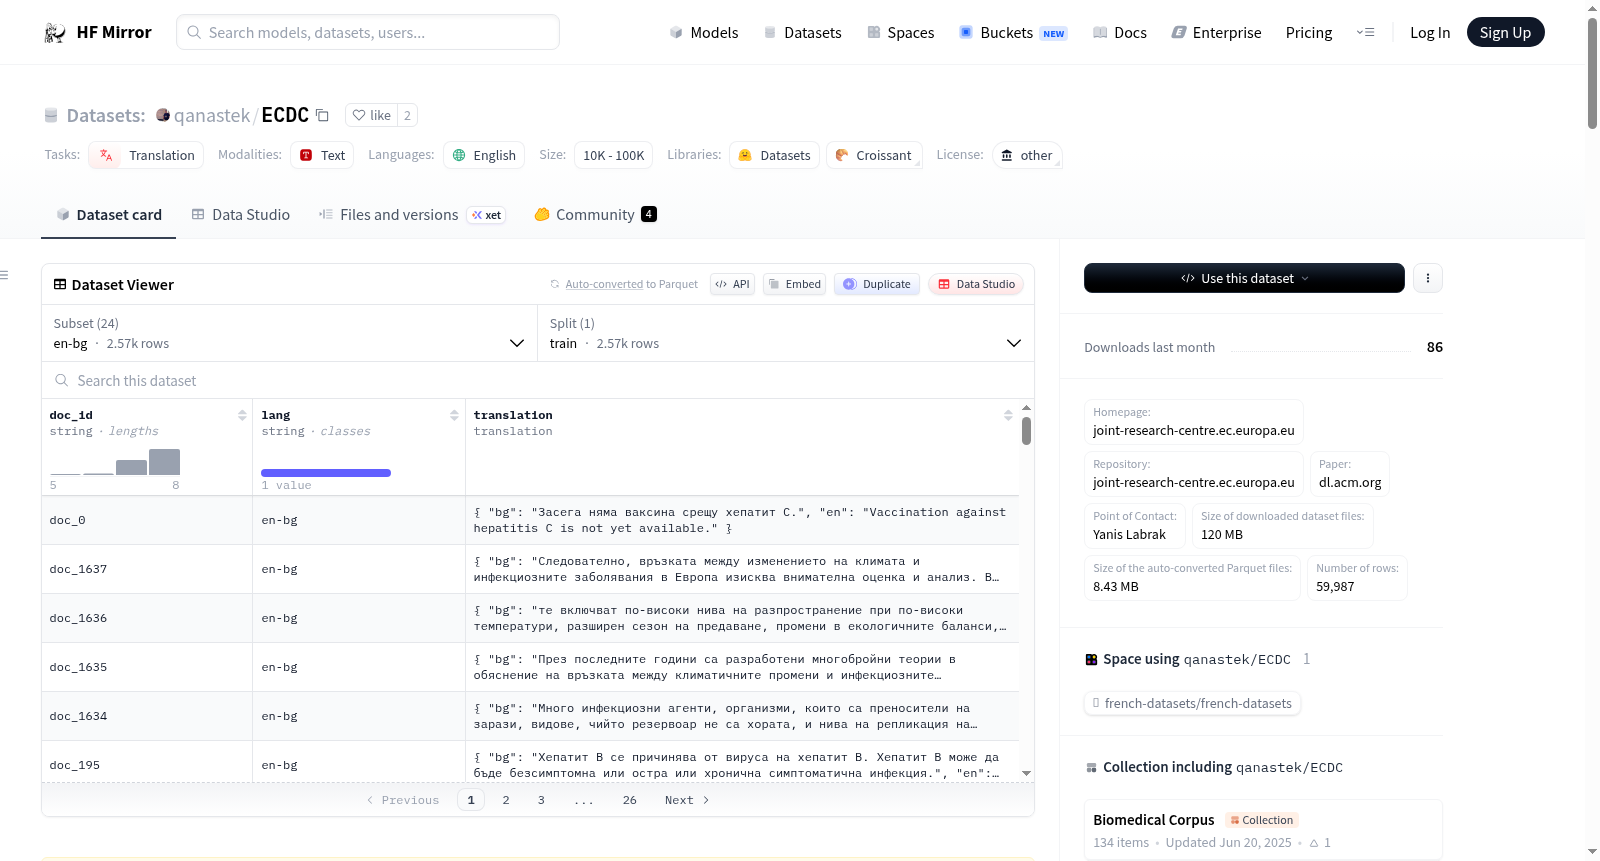This screenshot has width=1600, height=861.
Task: Click the qanastek owner link
Action: (x=212, y=115)
